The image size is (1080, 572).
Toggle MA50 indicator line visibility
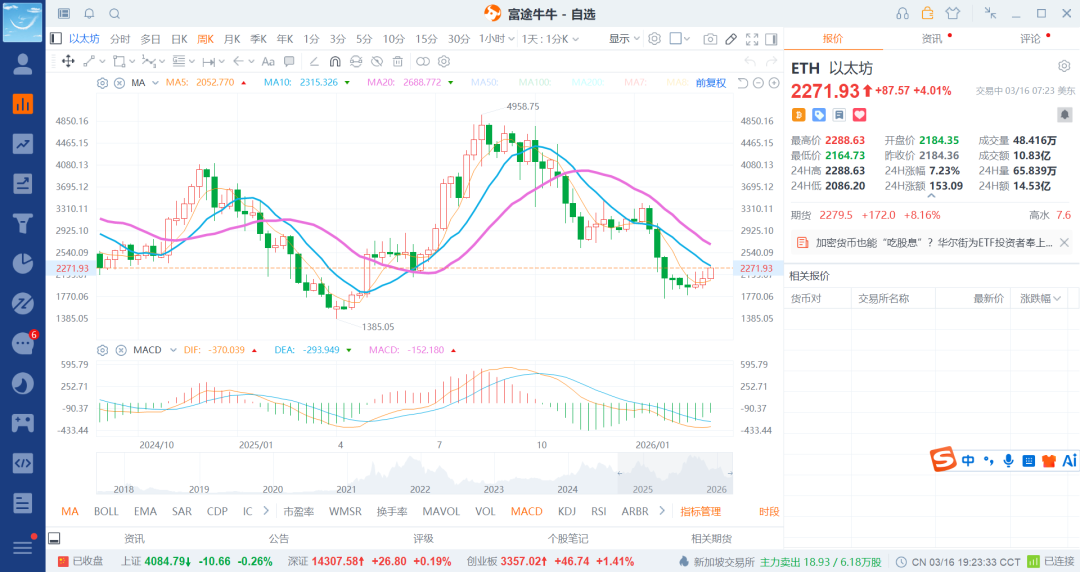[x=484, y=83]
